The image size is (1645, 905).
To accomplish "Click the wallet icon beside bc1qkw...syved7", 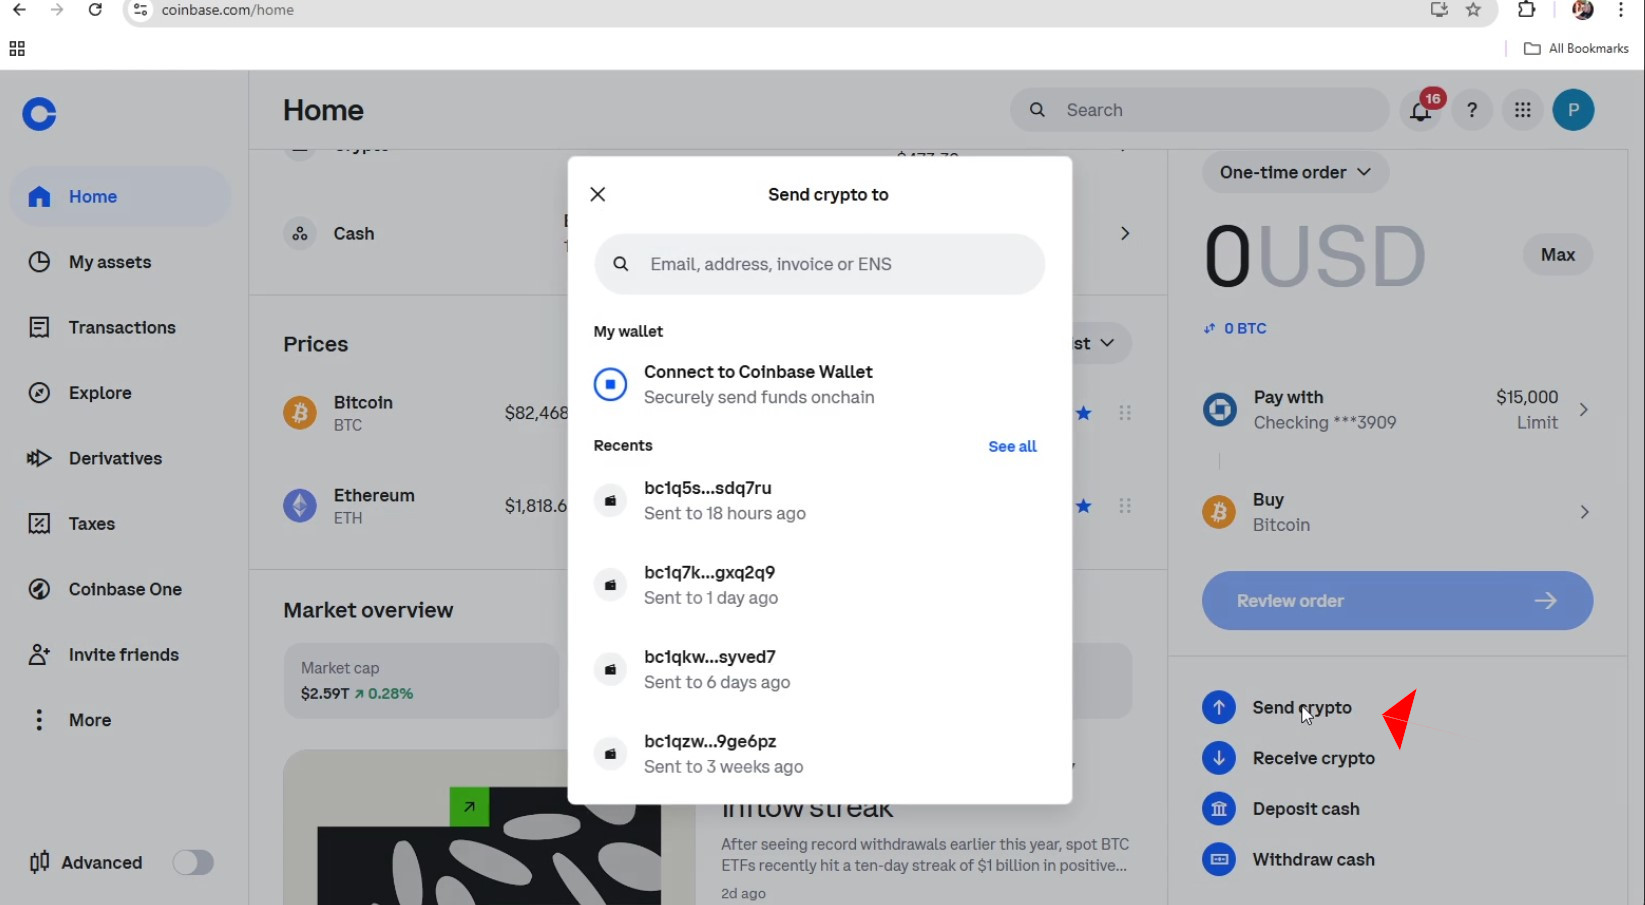I will coord(610,669).
